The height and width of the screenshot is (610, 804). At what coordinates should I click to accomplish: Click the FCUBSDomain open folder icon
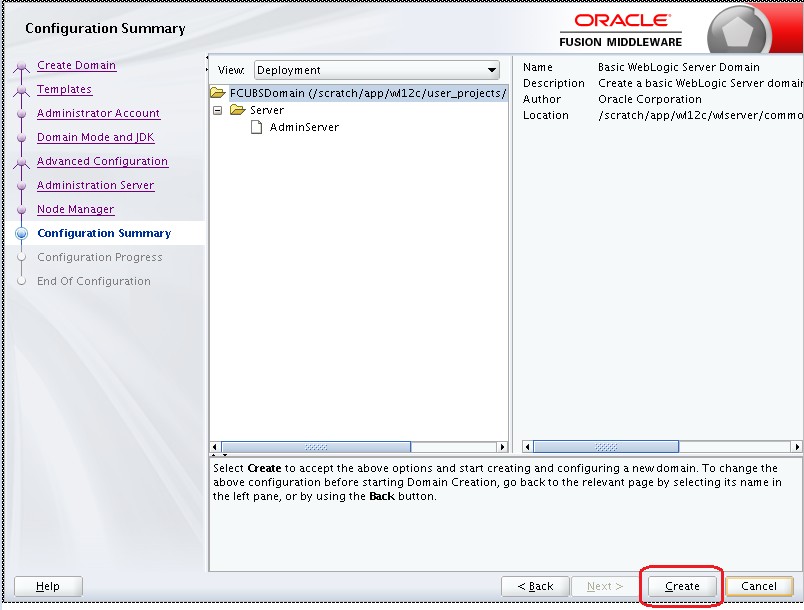pyautogui.click(x=218, y=93)
